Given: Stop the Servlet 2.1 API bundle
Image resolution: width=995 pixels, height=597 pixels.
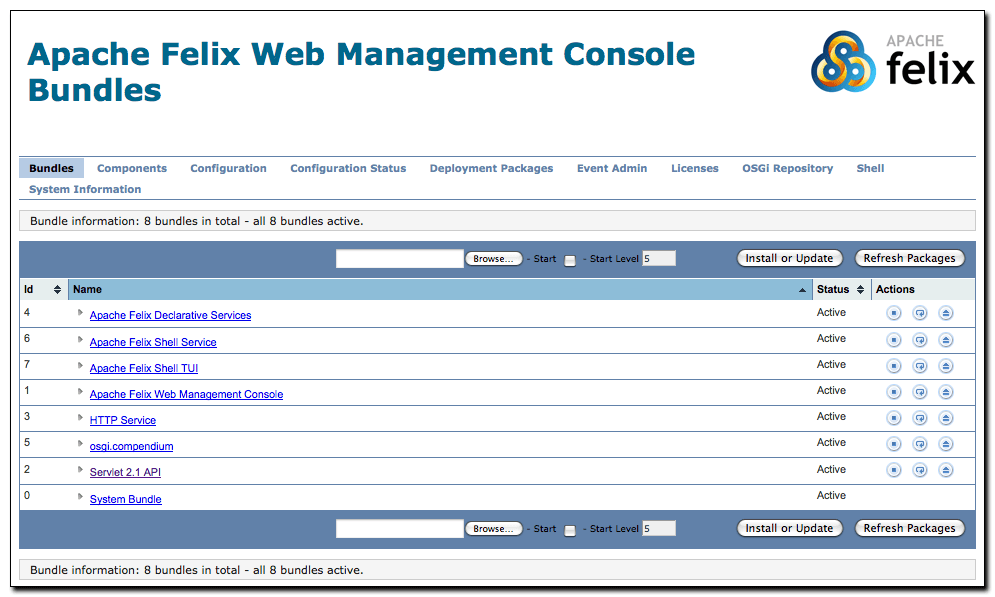Looking at the screenshot, I should pos(893,470).
